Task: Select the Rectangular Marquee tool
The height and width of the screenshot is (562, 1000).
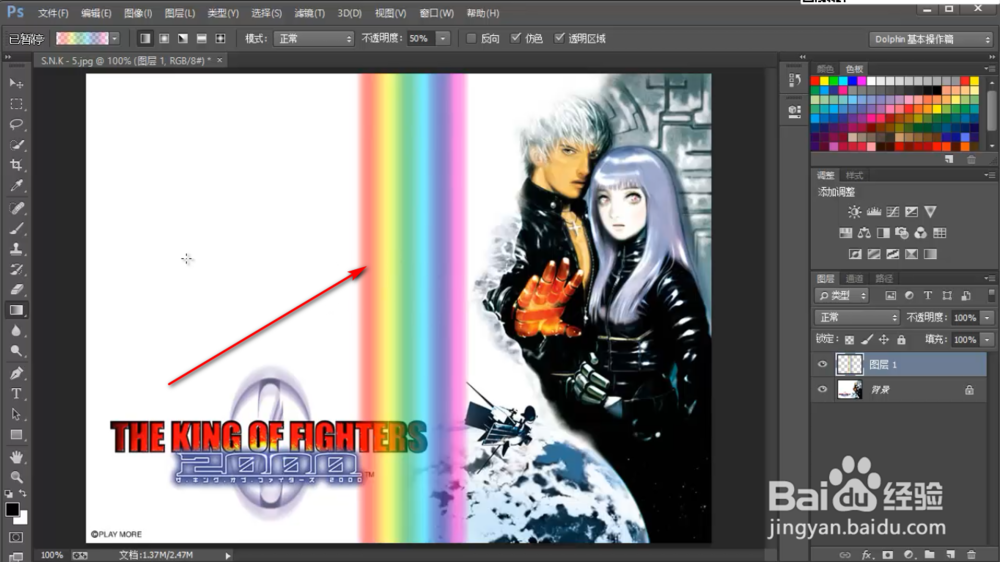Action: [16, 104]
